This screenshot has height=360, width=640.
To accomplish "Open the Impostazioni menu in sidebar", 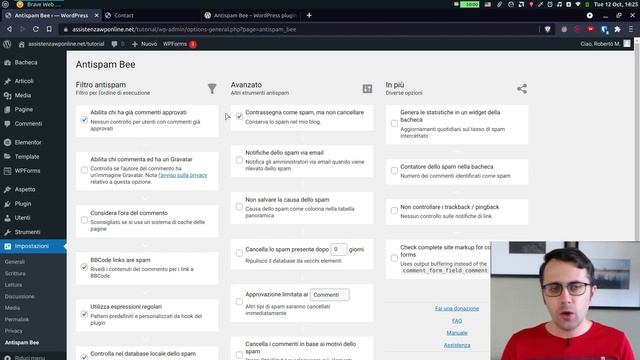I will [33, 246].
